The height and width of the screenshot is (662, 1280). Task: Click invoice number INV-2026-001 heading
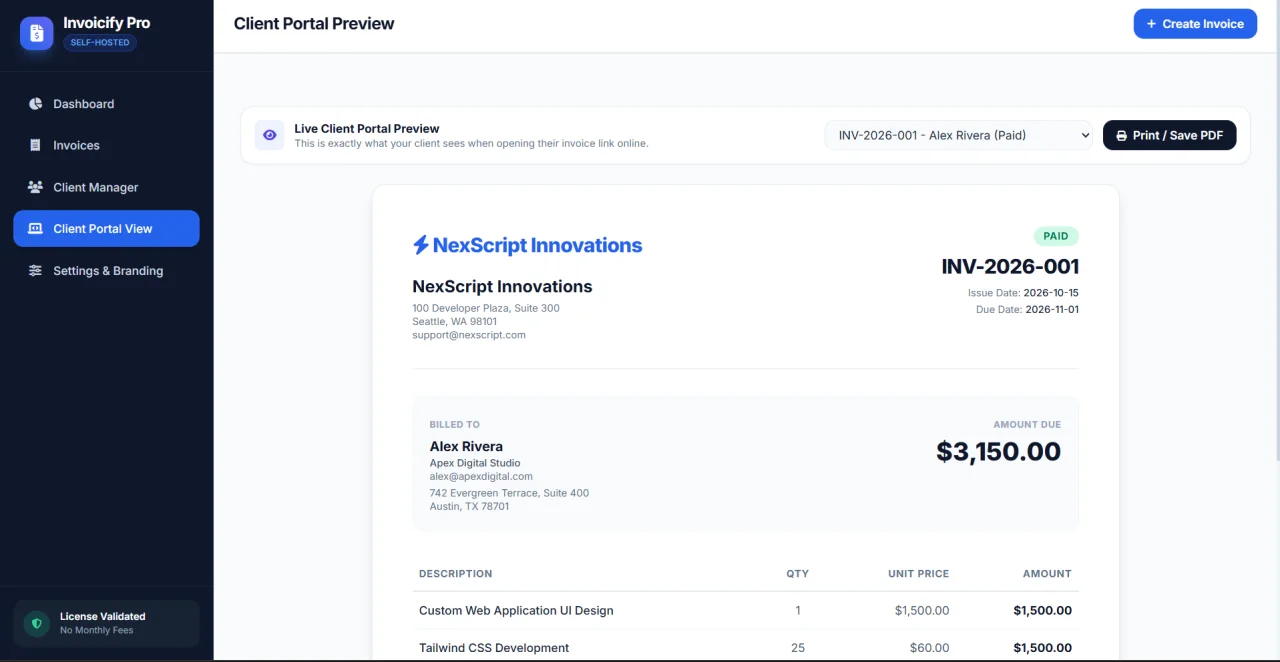click(x=1010, y=267)
